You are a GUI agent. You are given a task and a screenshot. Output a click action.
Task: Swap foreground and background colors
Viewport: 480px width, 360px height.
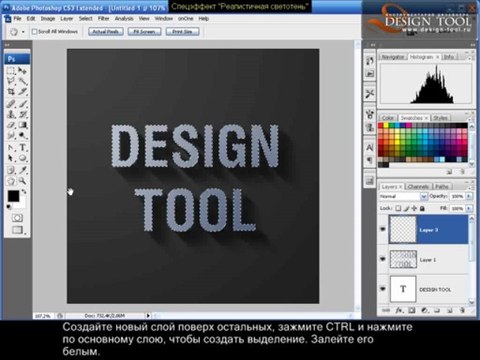(24, 192)
